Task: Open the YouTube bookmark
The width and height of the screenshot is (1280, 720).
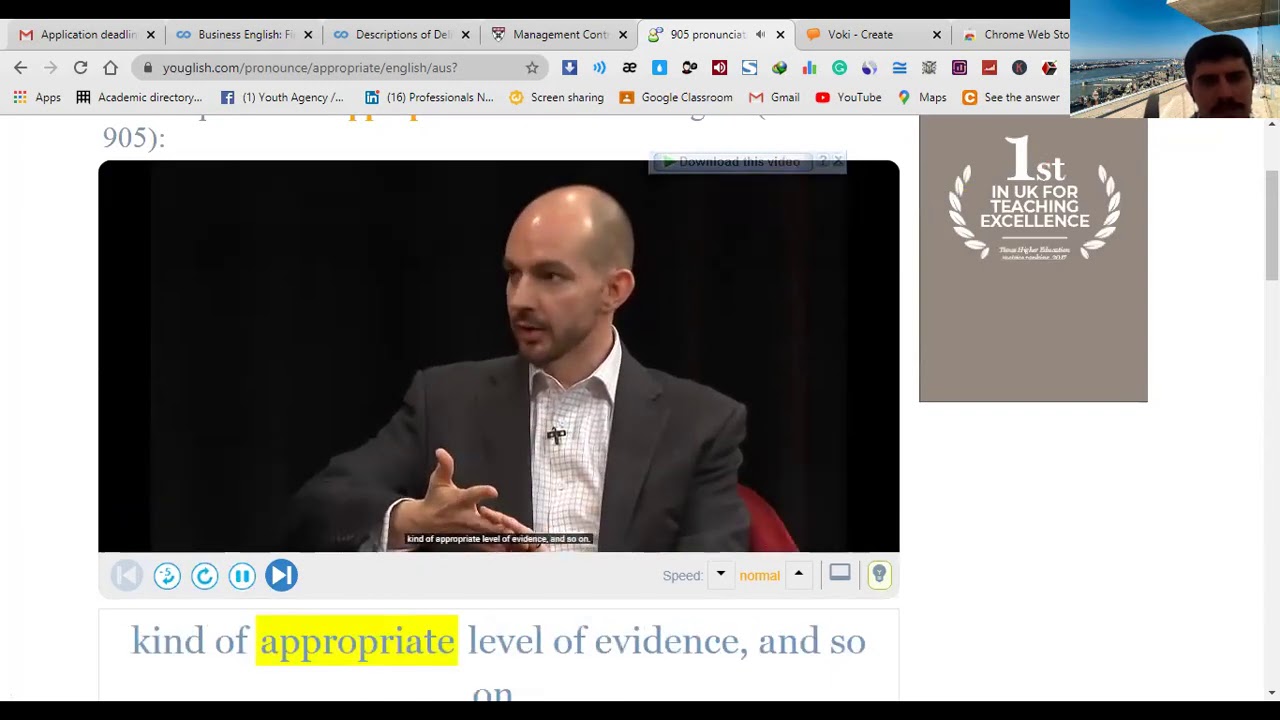Action: [x=848, y=97]
